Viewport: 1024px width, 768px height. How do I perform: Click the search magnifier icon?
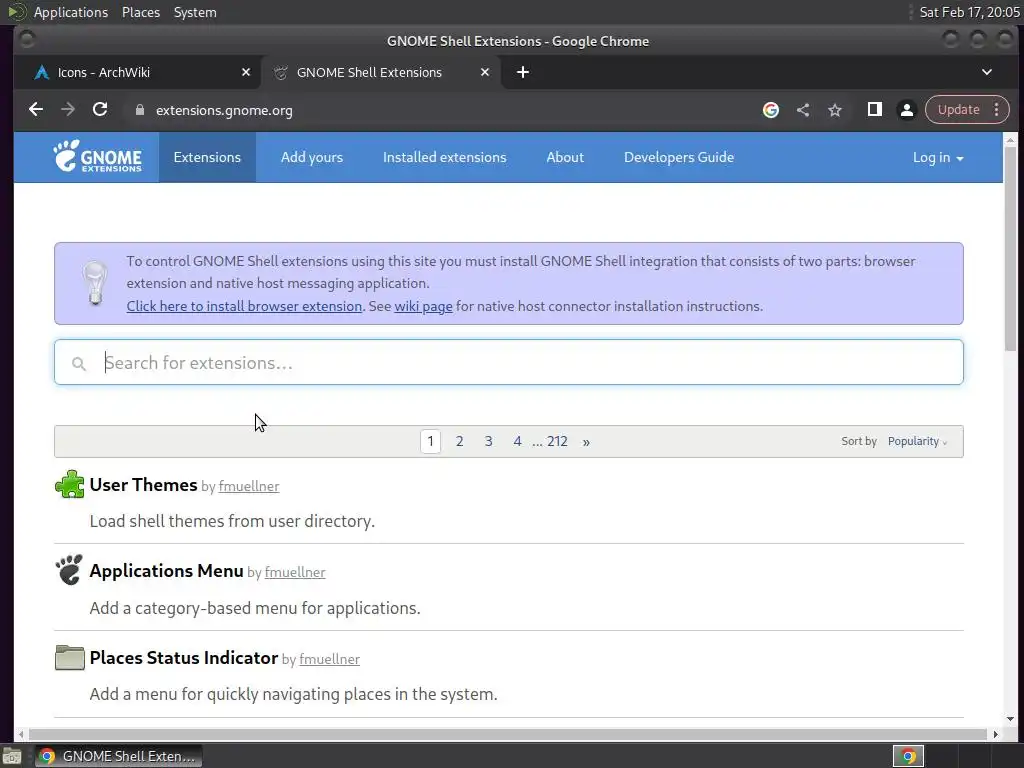[78, 364]
